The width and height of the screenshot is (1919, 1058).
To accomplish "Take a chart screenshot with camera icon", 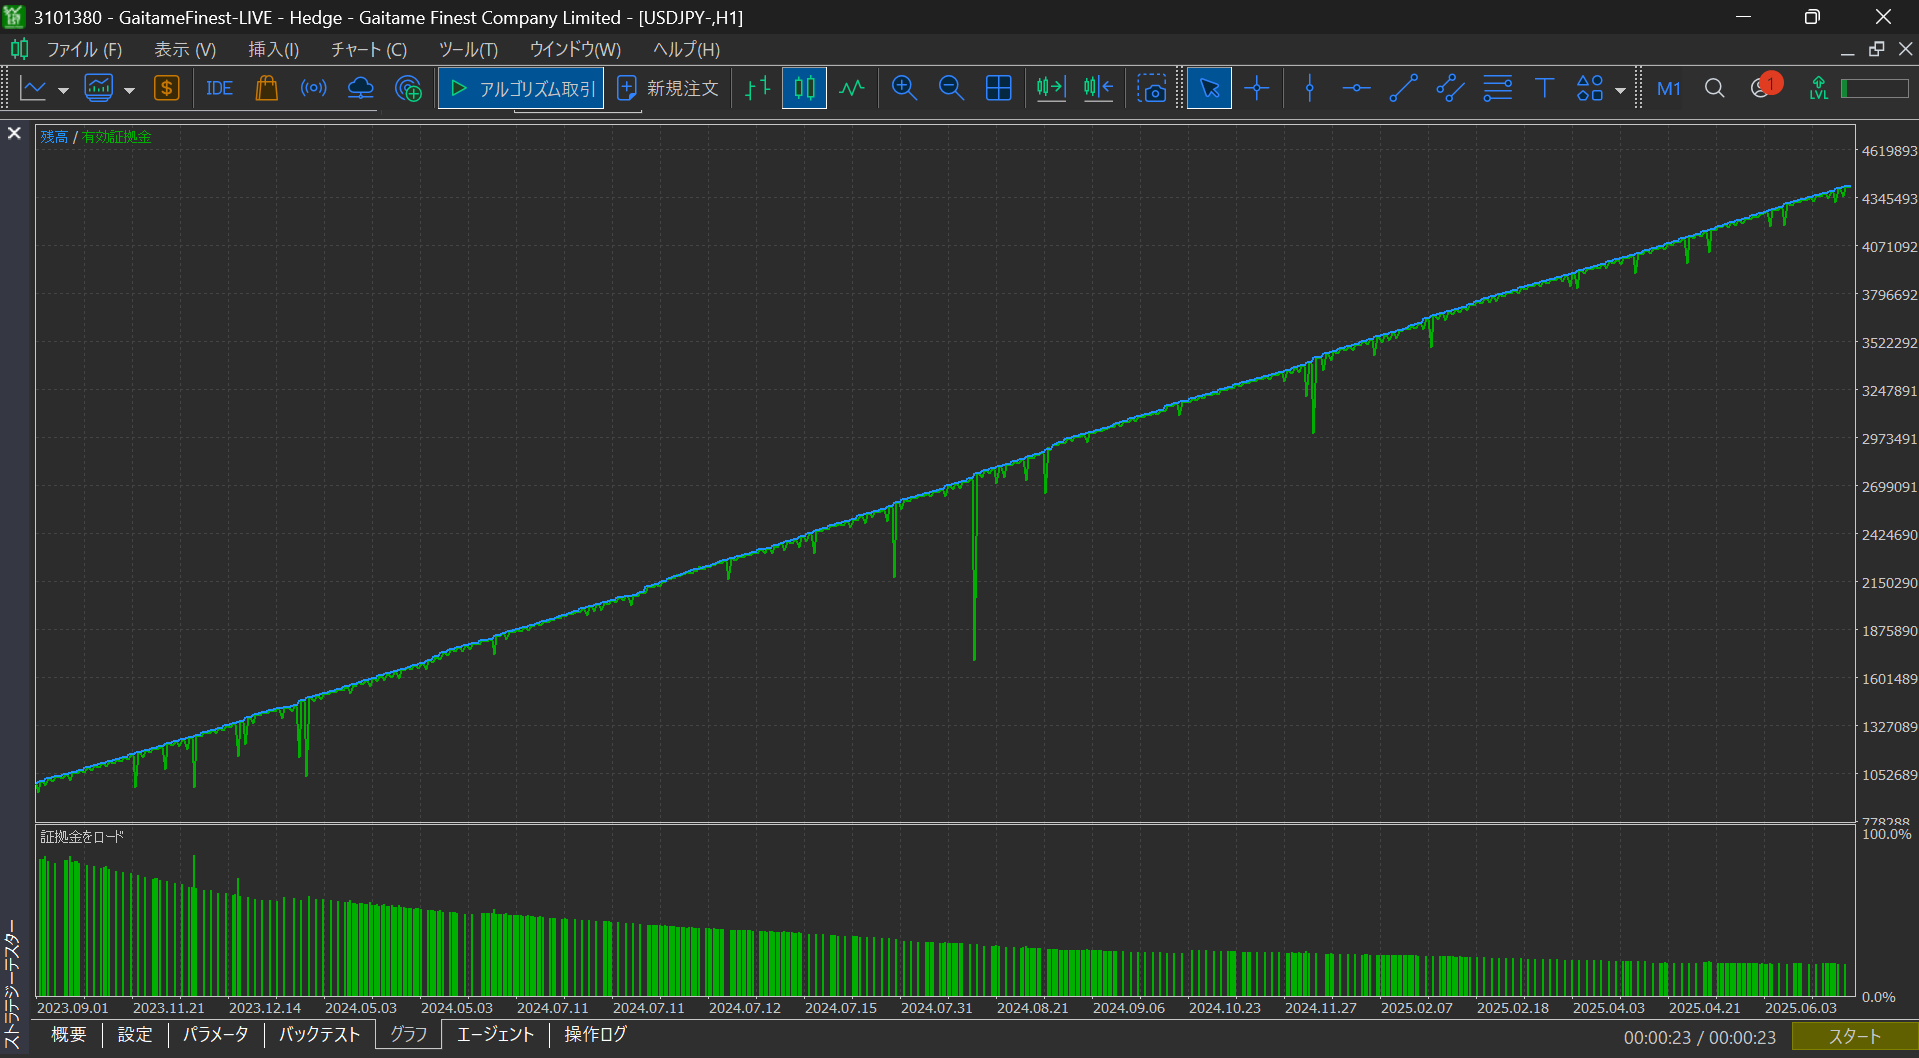I will [1152, 89].
